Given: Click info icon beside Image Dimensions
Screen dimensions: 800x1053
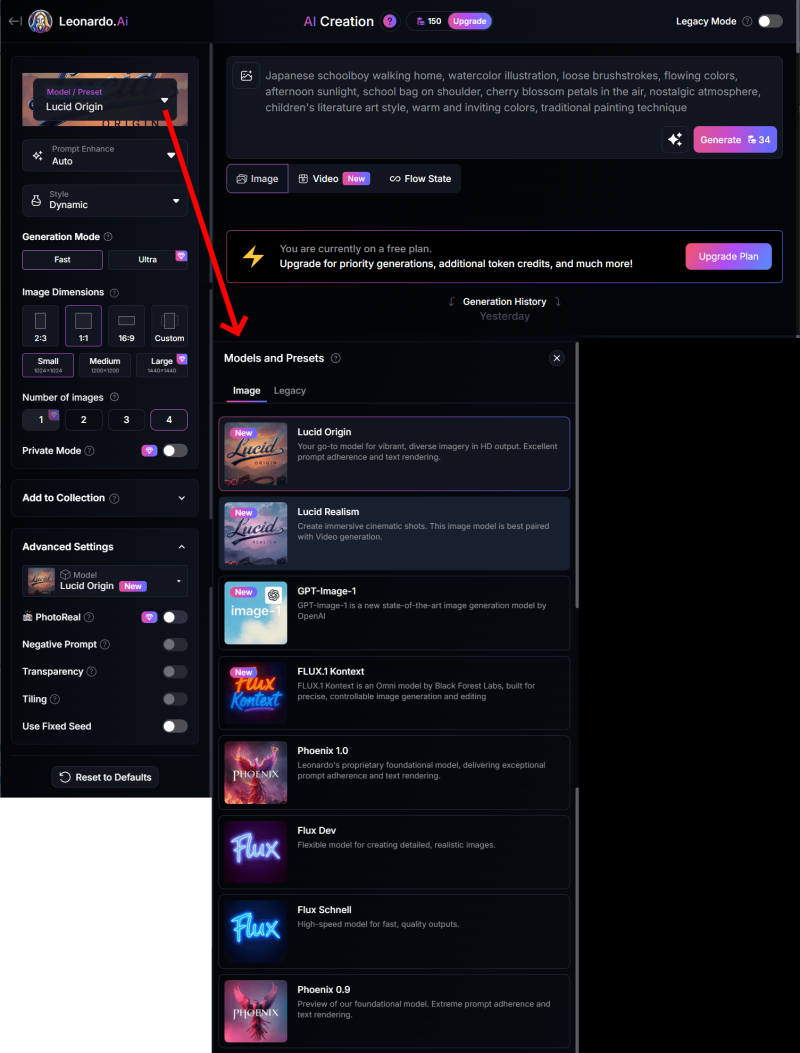Looking at the screenshot, I should click(113, 293).
